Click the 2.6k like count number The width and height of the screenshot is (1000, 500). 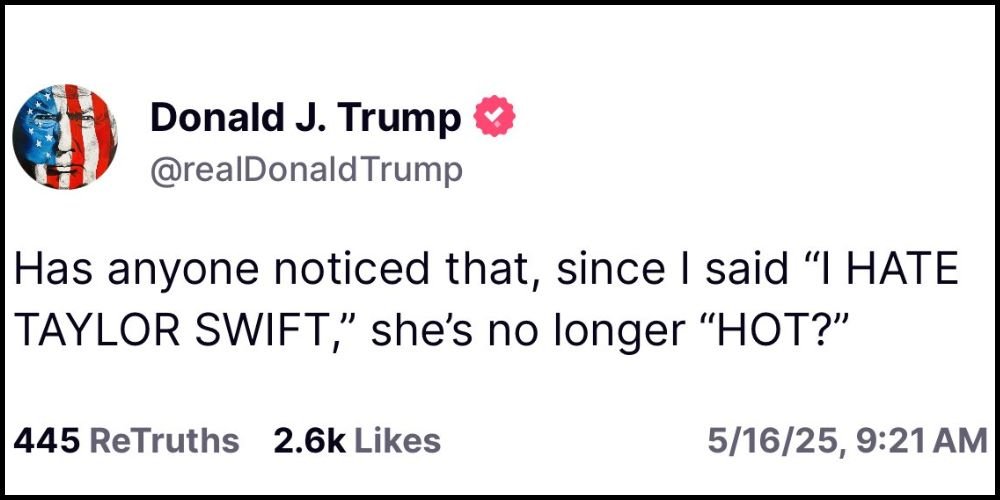[x=309, y=440]
